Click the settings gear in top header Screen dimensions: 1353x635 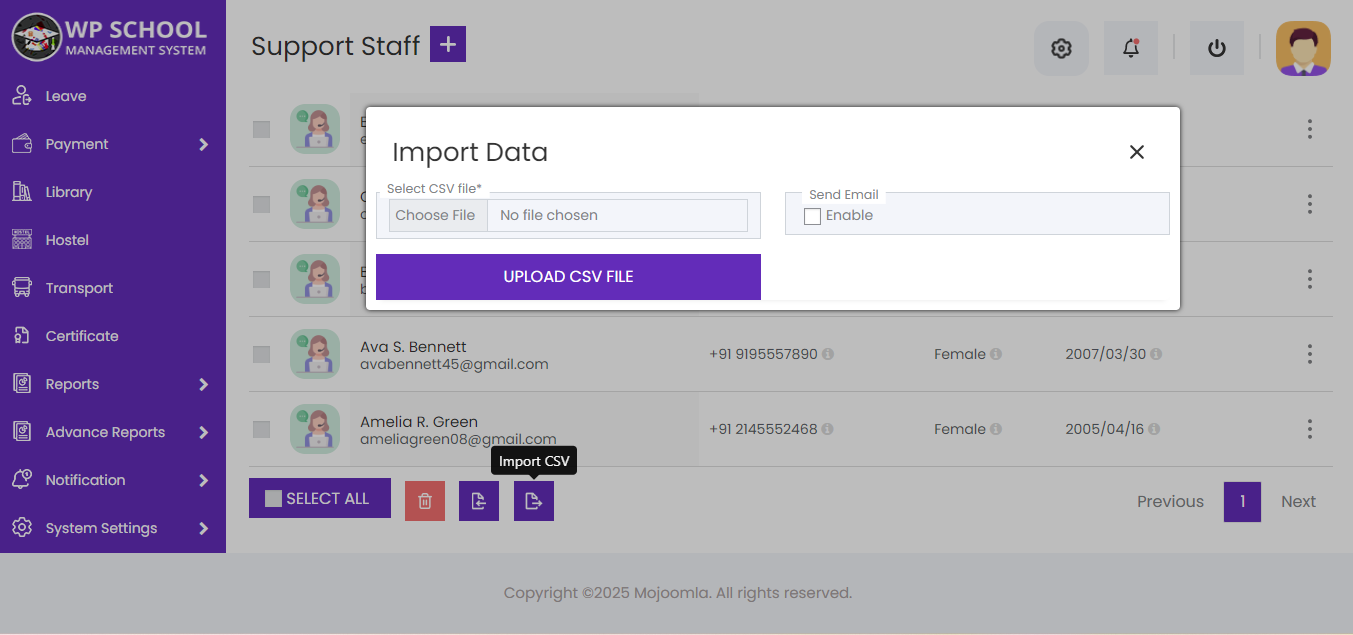1061,48
